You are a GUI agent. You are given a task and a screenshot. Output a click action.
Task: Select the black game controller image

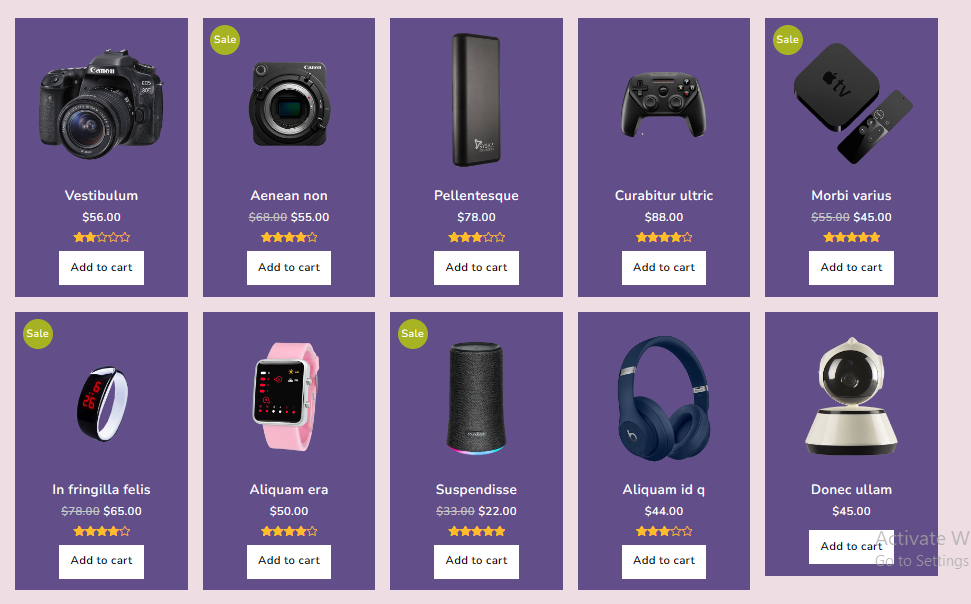pyautogui.click(x=663, y=104)
